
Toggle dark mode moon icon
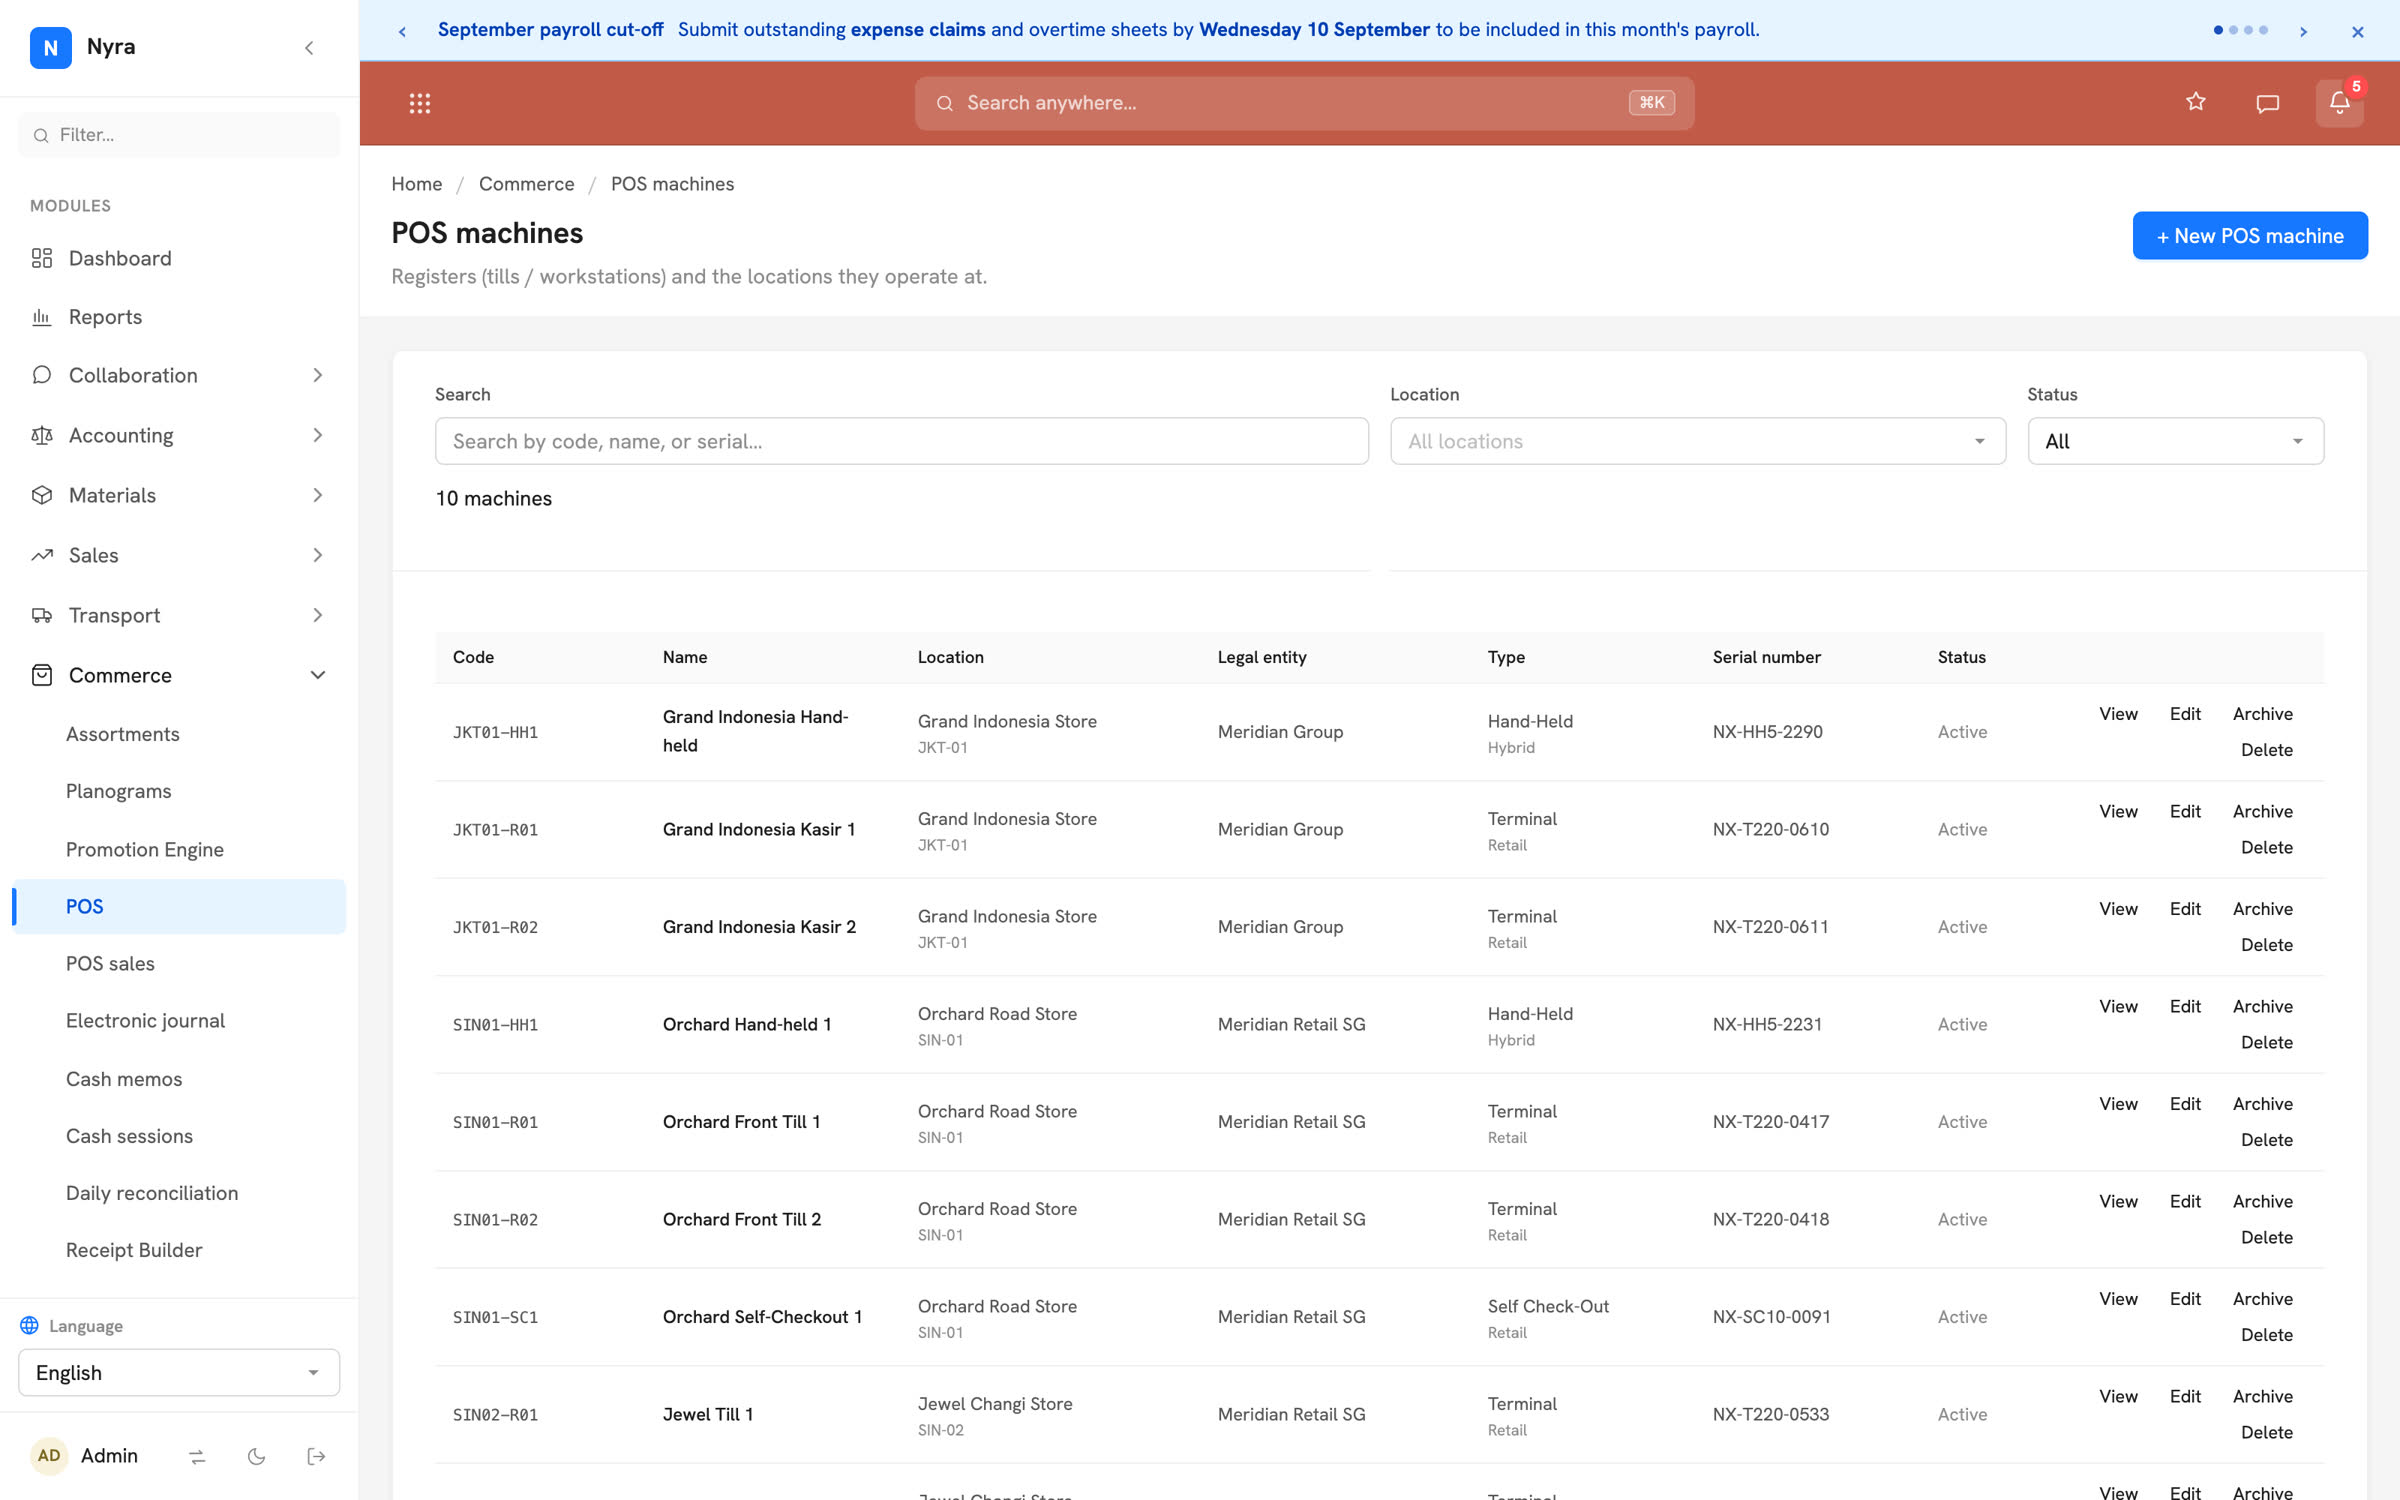[256, 1456]
